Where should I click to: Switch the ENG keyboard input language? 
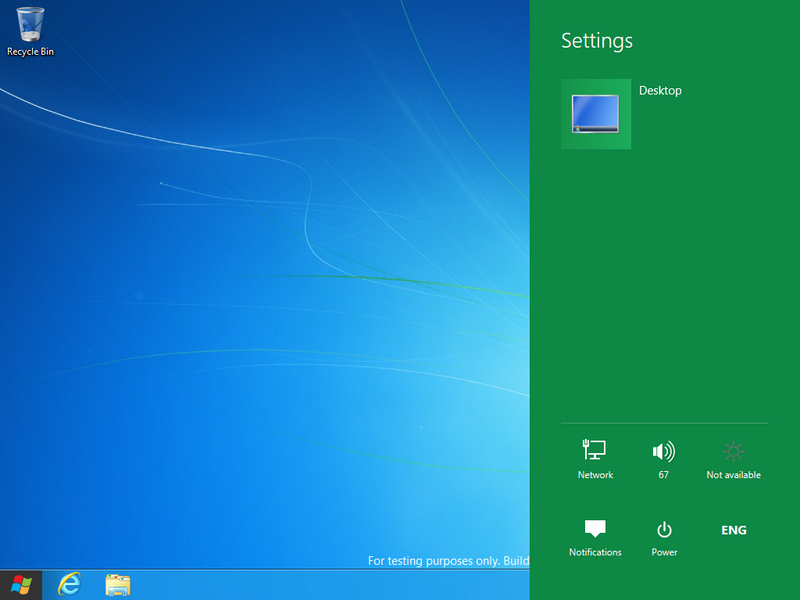(734, 530)
